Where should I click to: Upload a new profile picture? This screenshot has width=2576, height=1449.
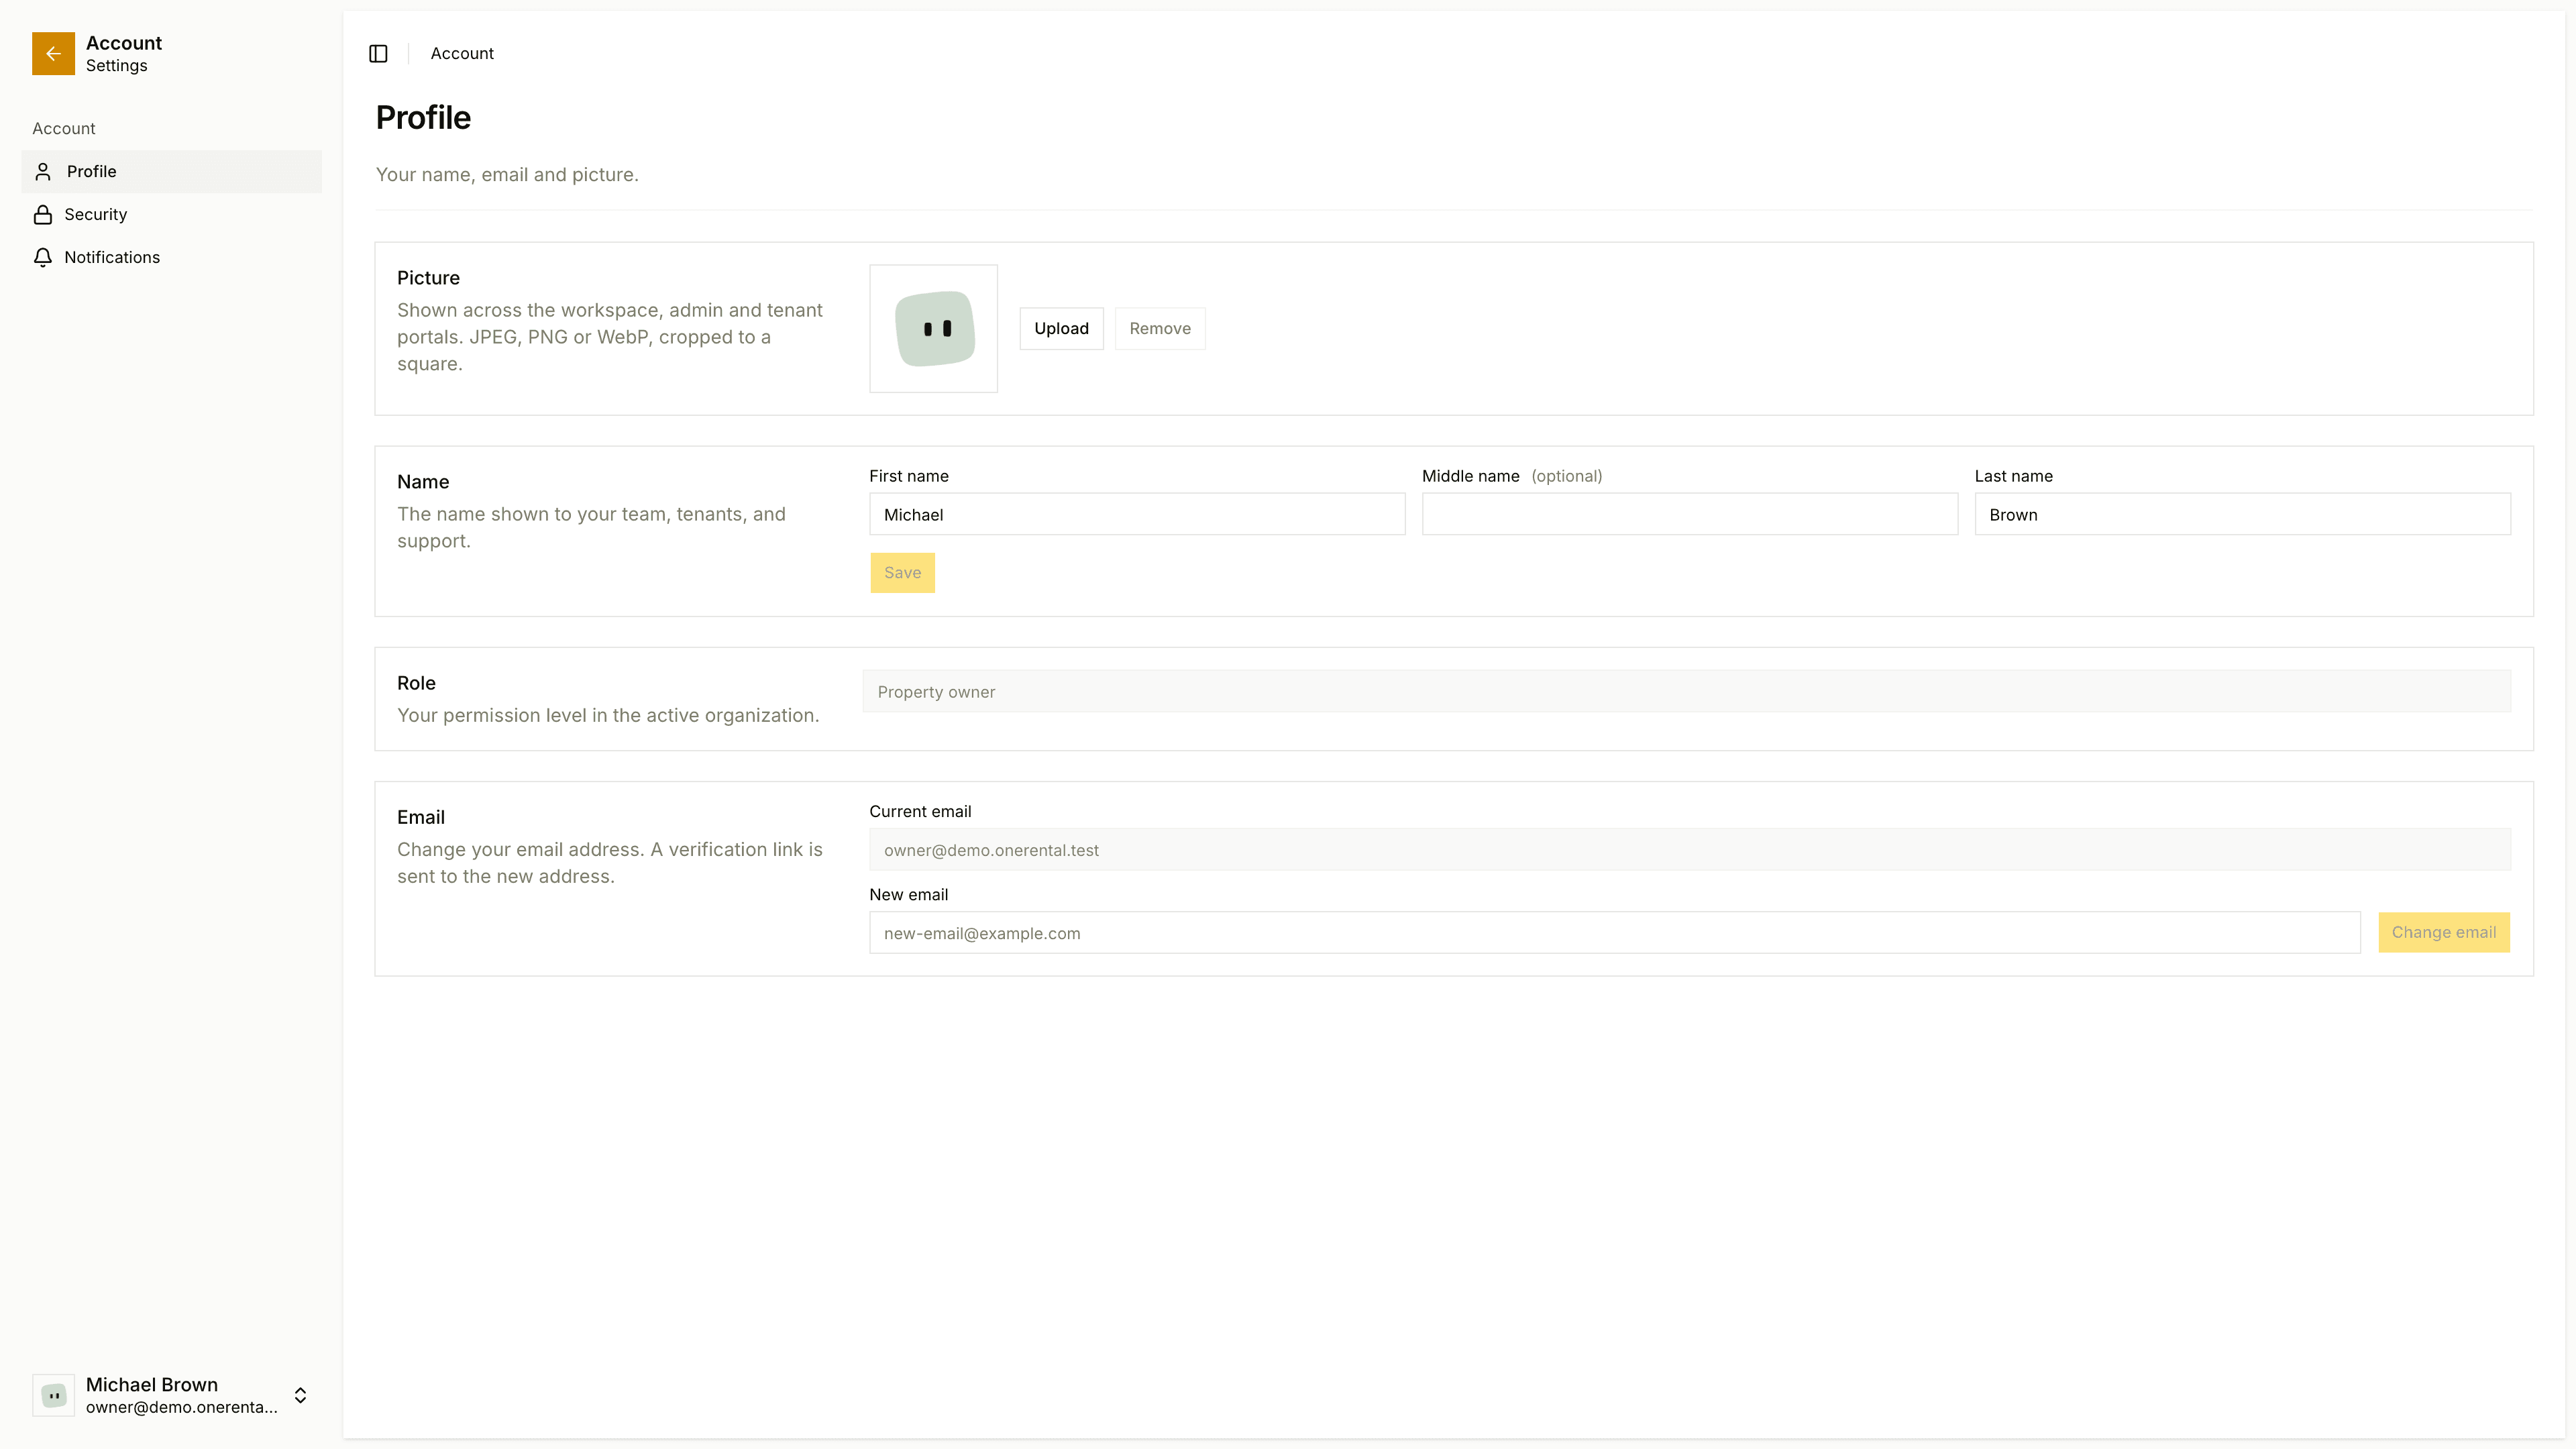click(1061, 329)
